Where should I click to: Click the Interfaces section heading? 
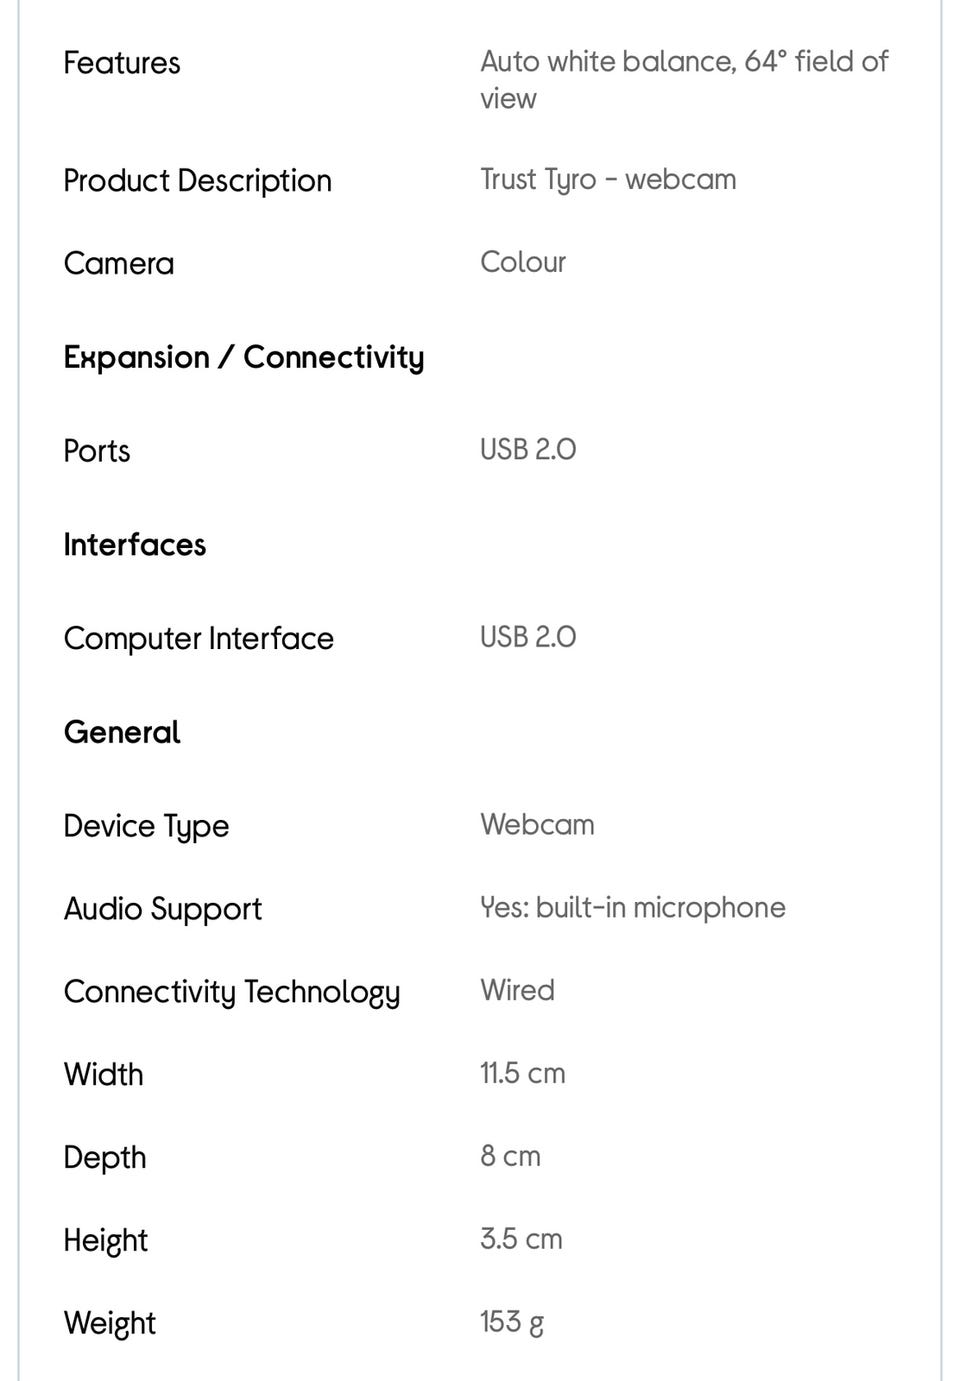134,545
